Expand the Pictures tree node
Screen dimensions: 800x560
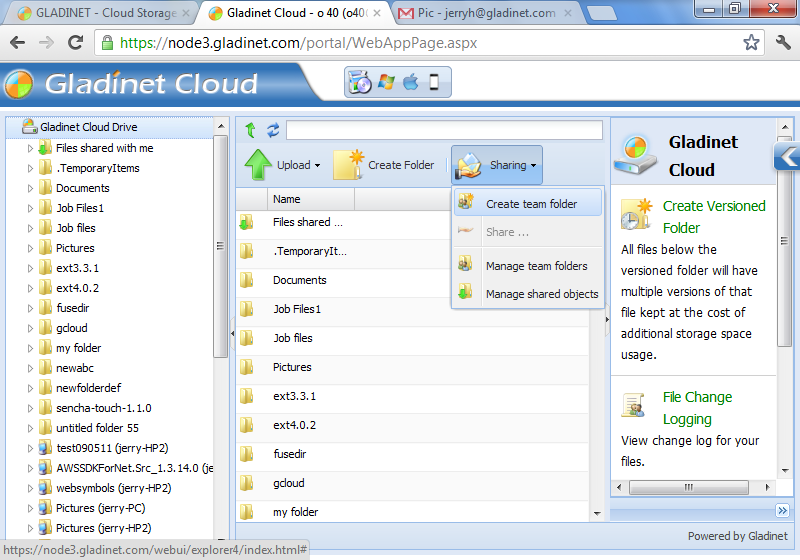click(30, 248)
